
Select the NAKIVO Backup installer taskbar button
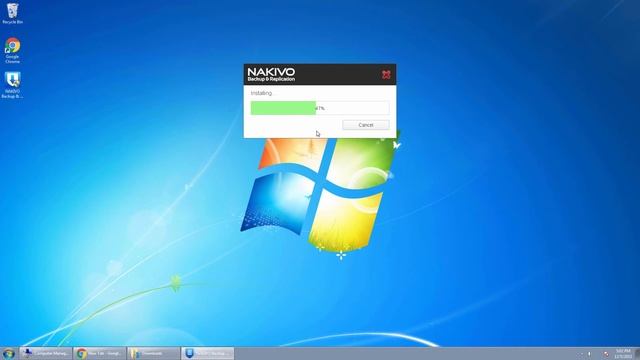click(207, 353)
